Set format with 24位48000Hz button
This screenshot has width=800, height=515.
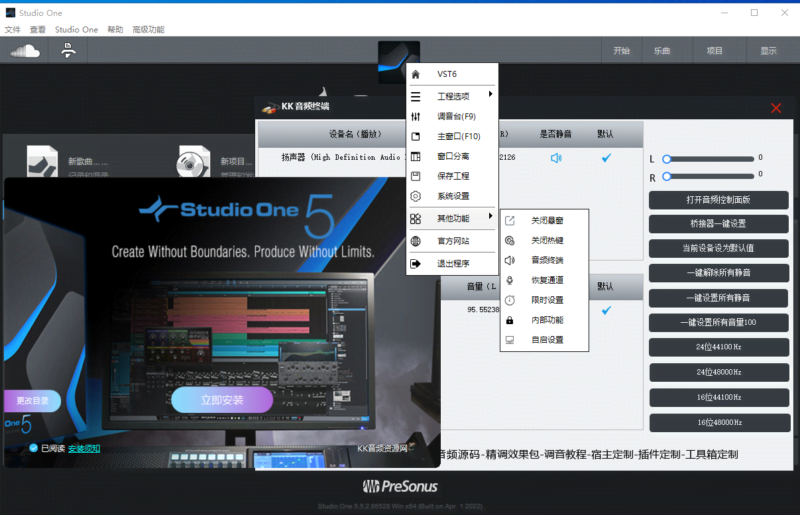718,372
